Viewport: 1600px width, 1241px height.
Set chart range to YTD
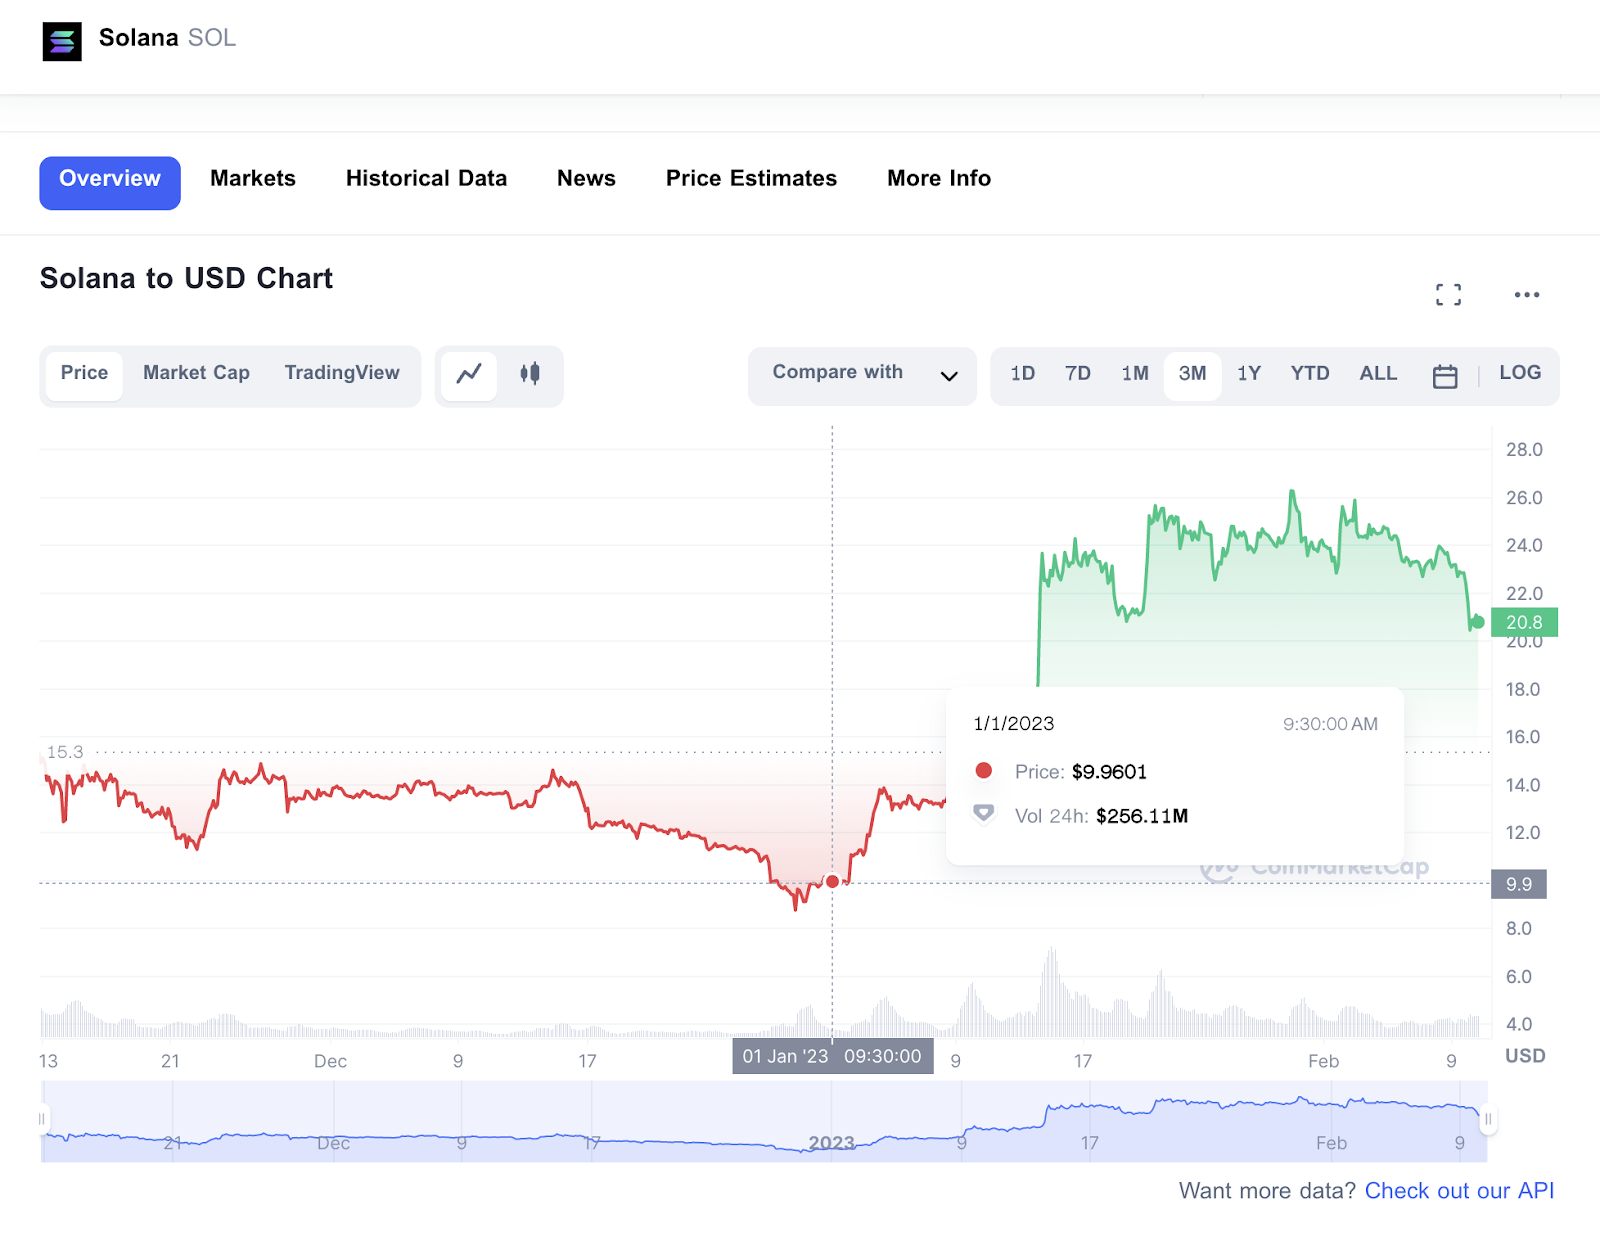(x=1310, y=374)
